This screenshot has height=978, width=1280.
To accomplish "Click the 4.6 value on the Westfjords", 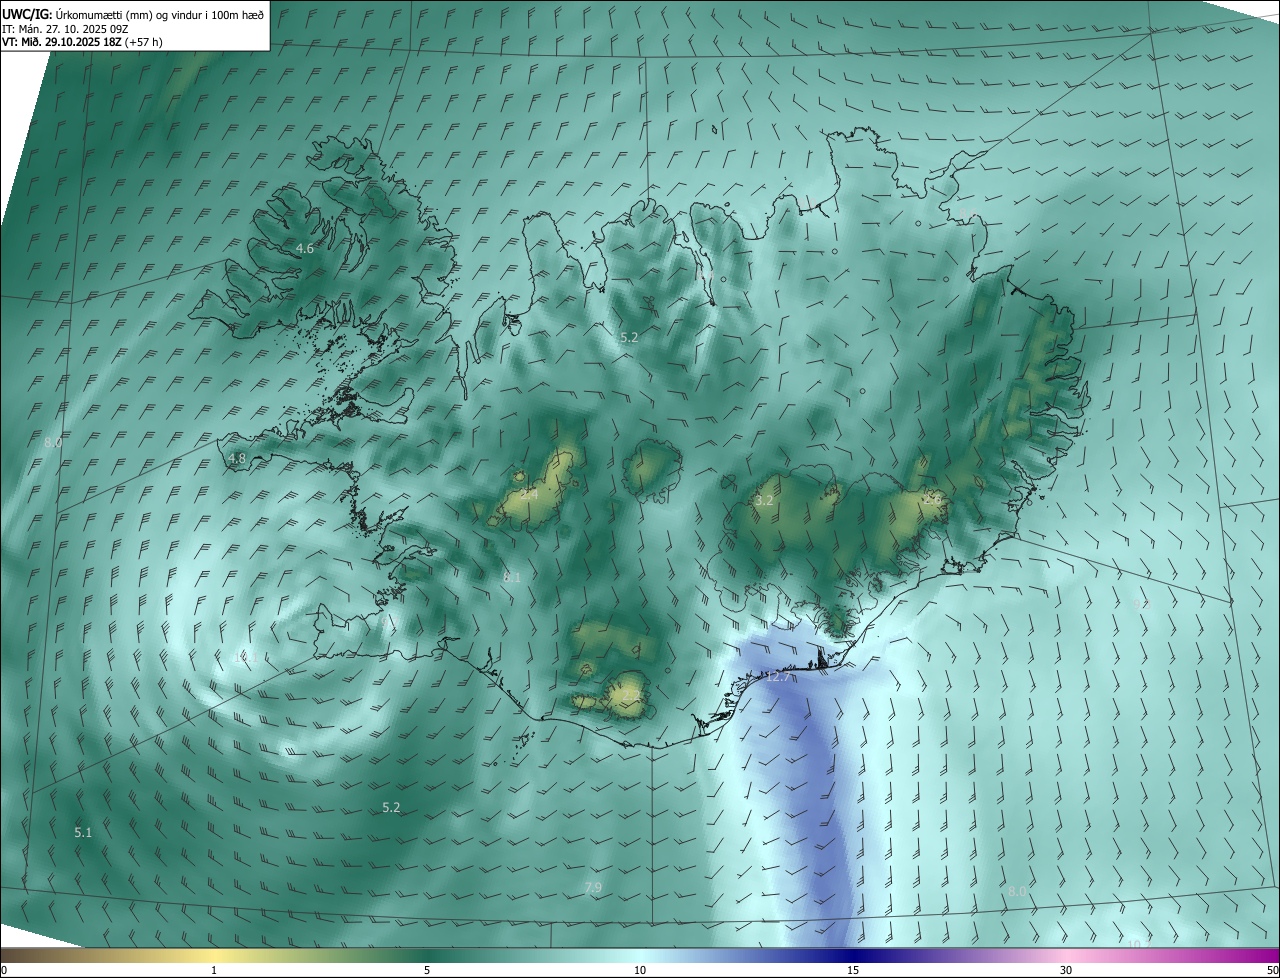I will (x=305, y=248).
